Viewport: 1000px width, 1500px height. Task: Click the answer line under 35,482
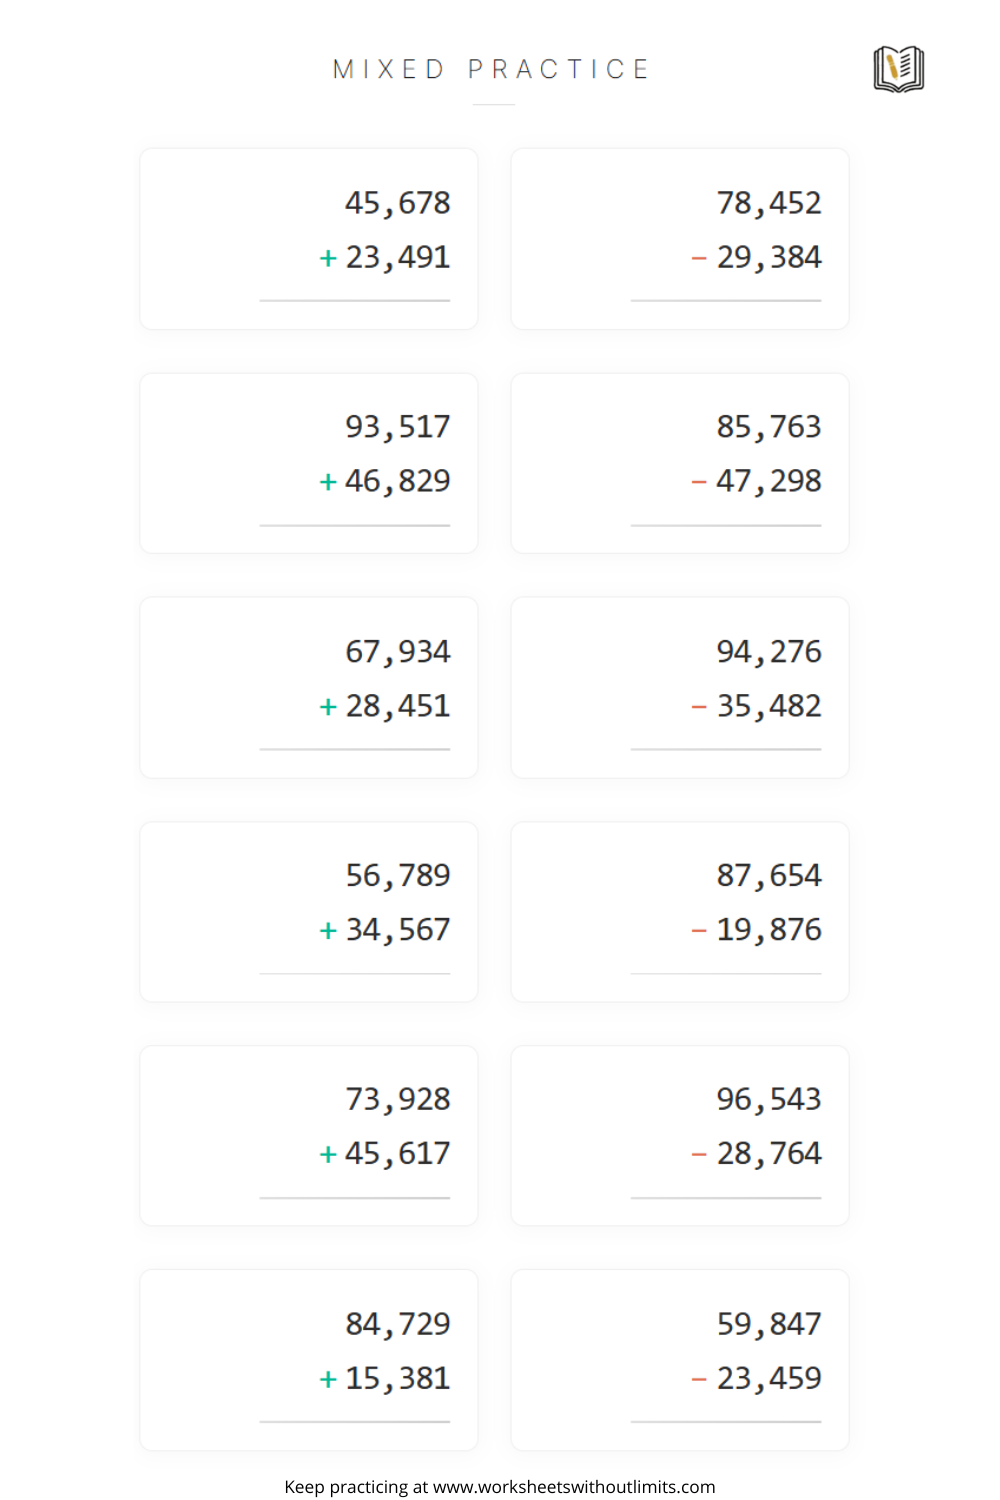pyautogui.click(x=726, y=749)
